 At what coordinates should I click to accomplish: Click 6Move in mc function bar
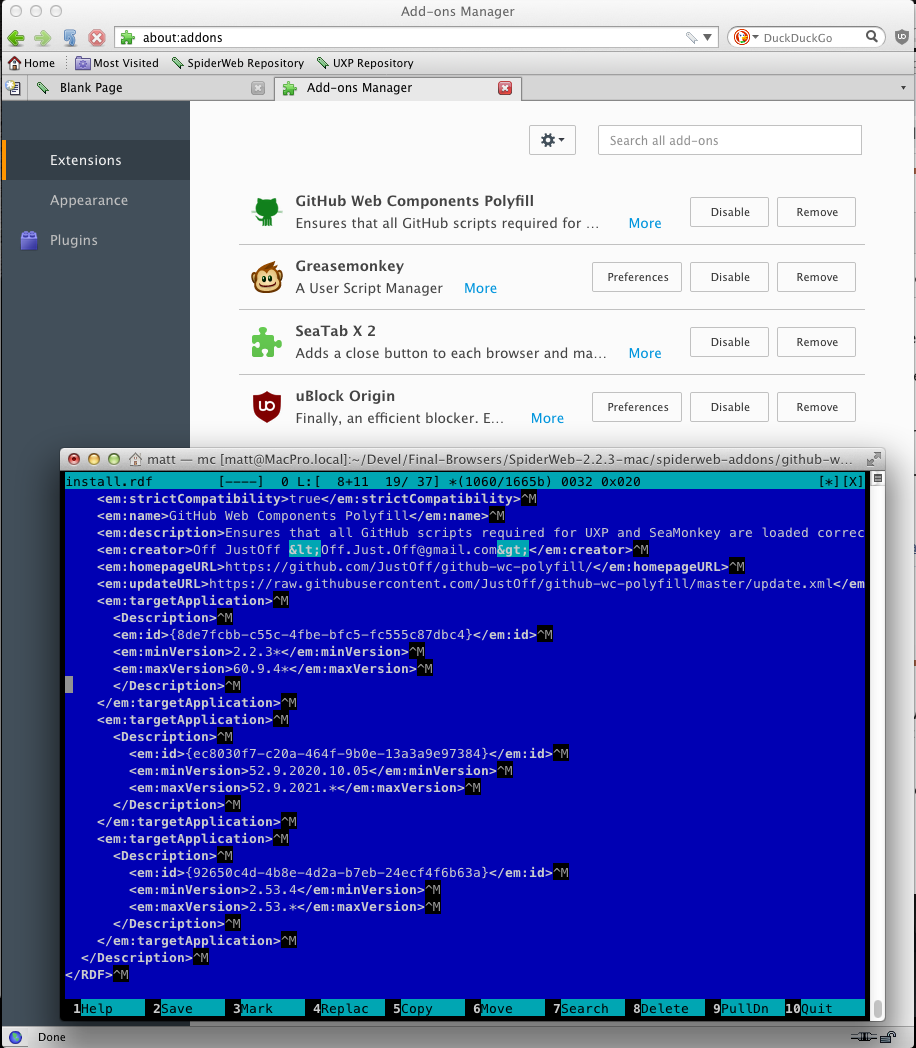[504, 1008]
